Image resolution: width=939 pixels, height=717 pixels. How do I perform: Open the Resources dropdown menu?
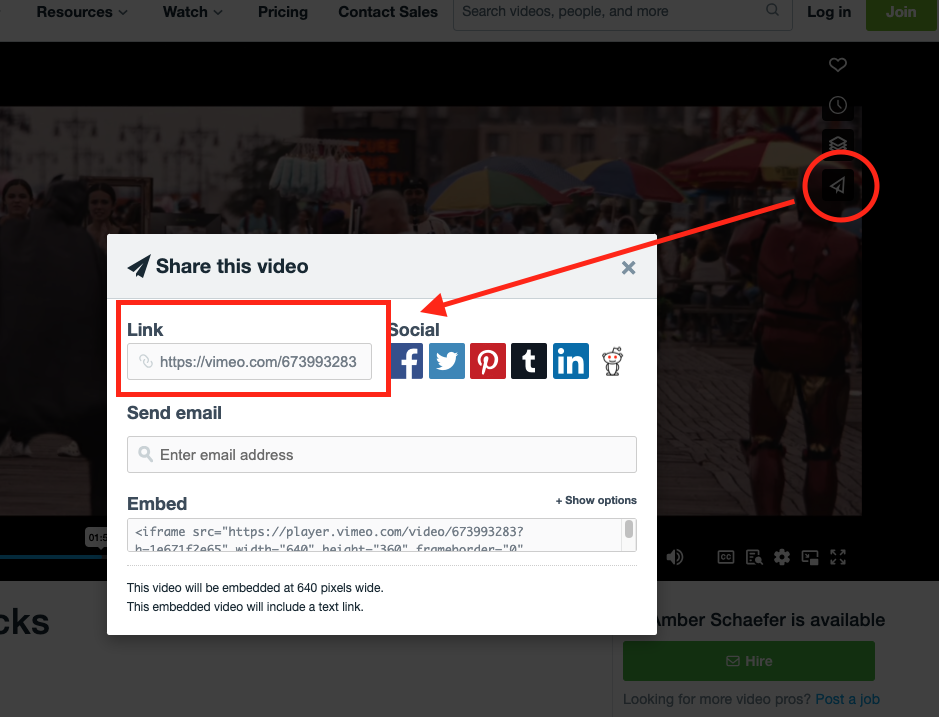click(x=82, y=12)
